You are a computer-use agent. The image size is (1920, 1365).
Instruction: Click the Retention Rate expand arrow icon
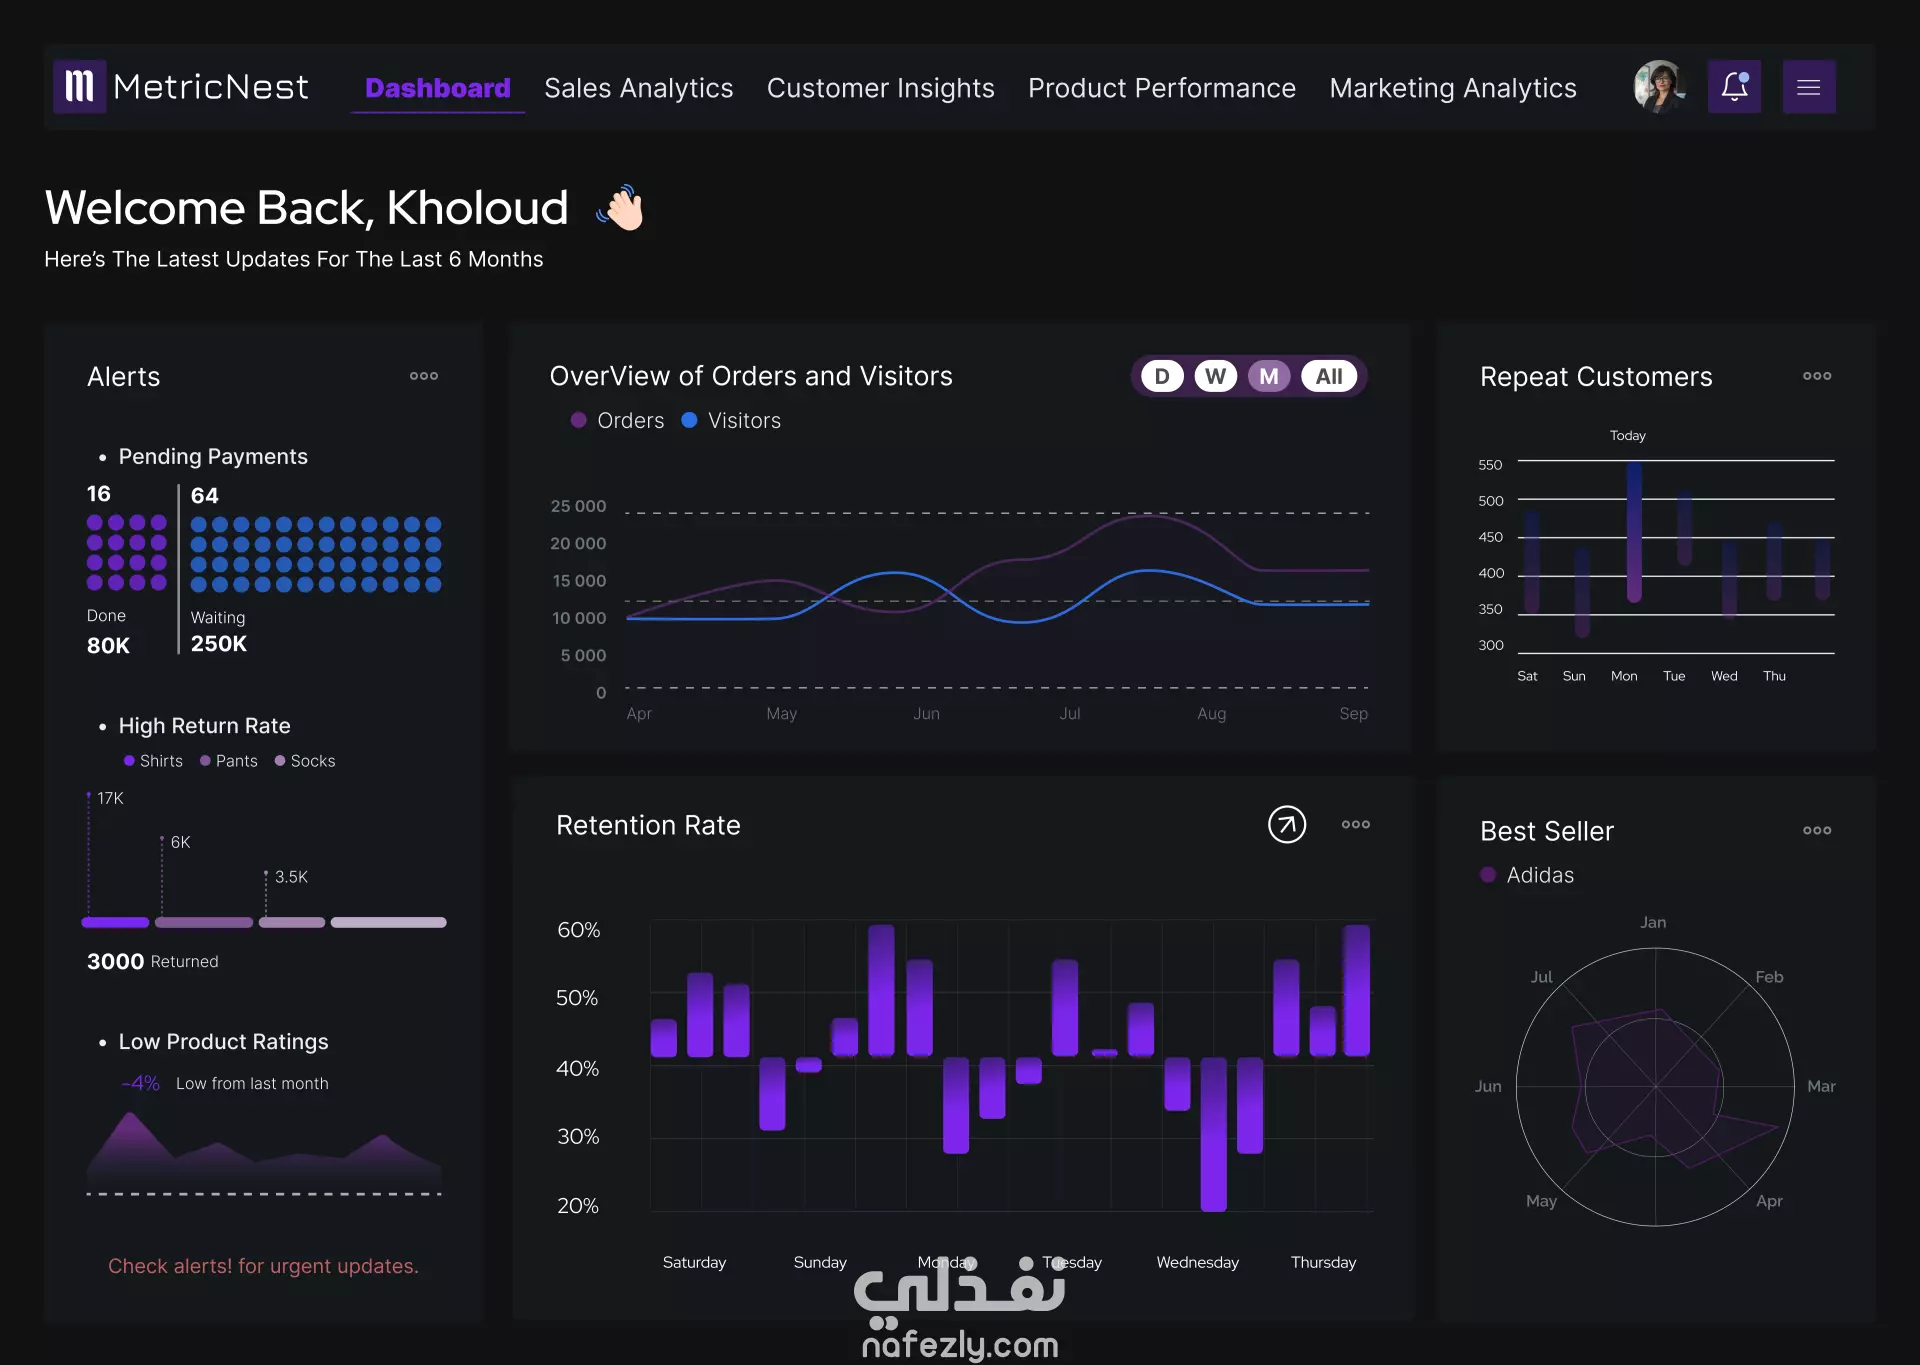1287,824
